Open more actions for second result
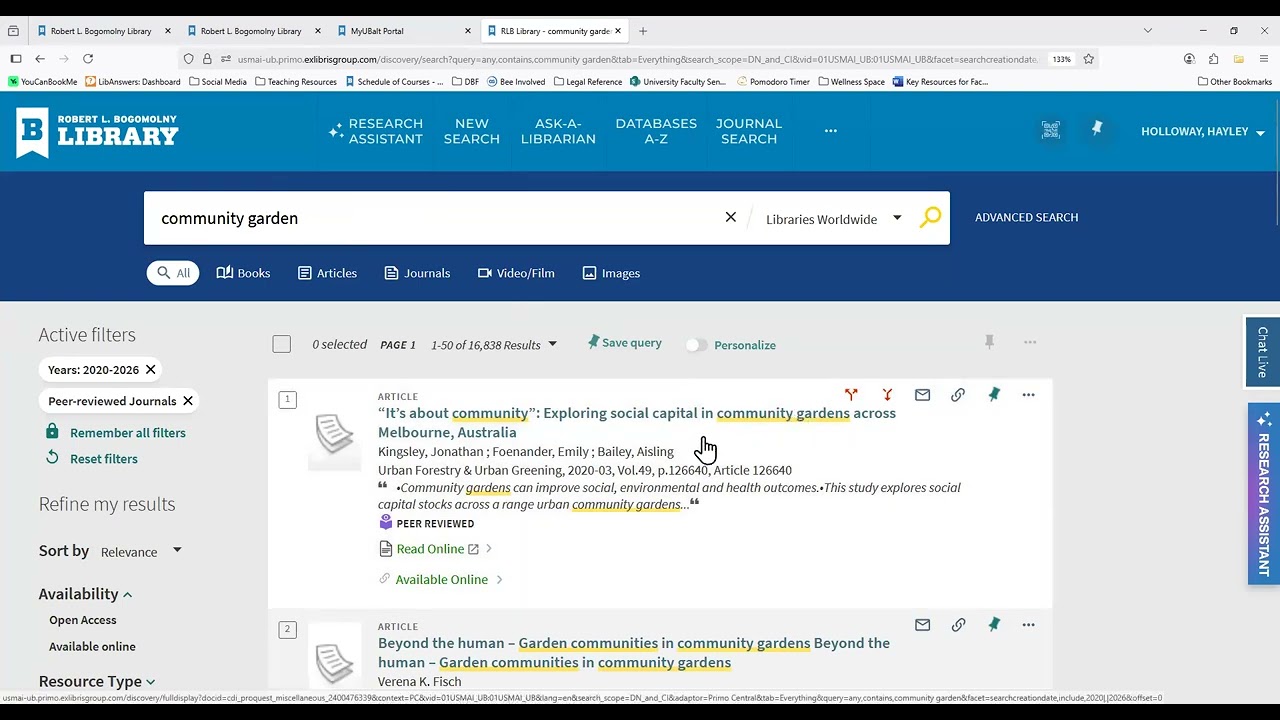This screenshot has height=720, width=1280. point(1028,625)
